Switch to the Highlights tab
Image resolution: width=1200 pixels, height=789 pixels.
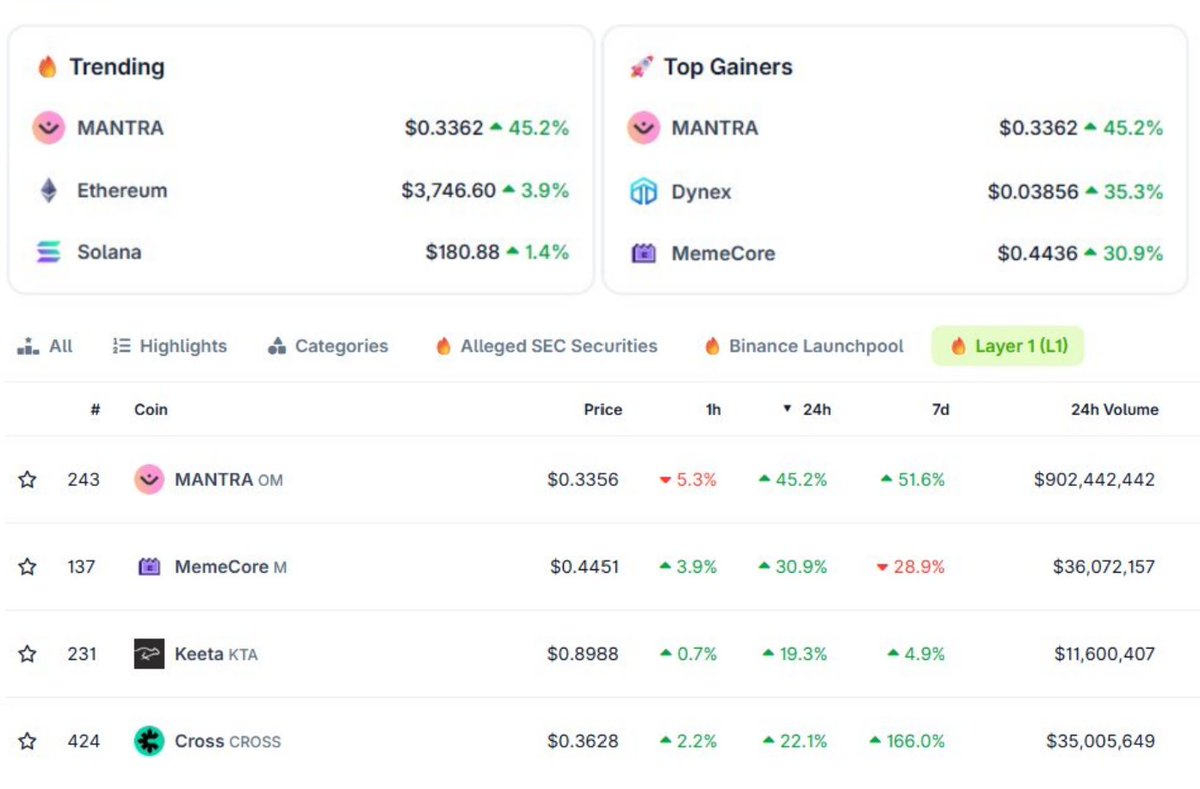point(170,346)
